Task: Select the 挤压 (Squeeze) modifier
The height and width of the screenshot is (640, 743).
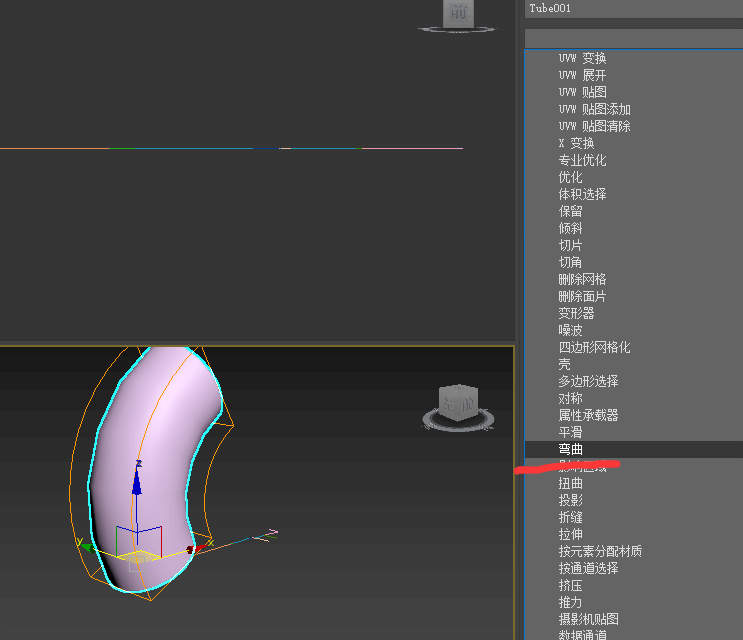Action: tap(571, 585)
